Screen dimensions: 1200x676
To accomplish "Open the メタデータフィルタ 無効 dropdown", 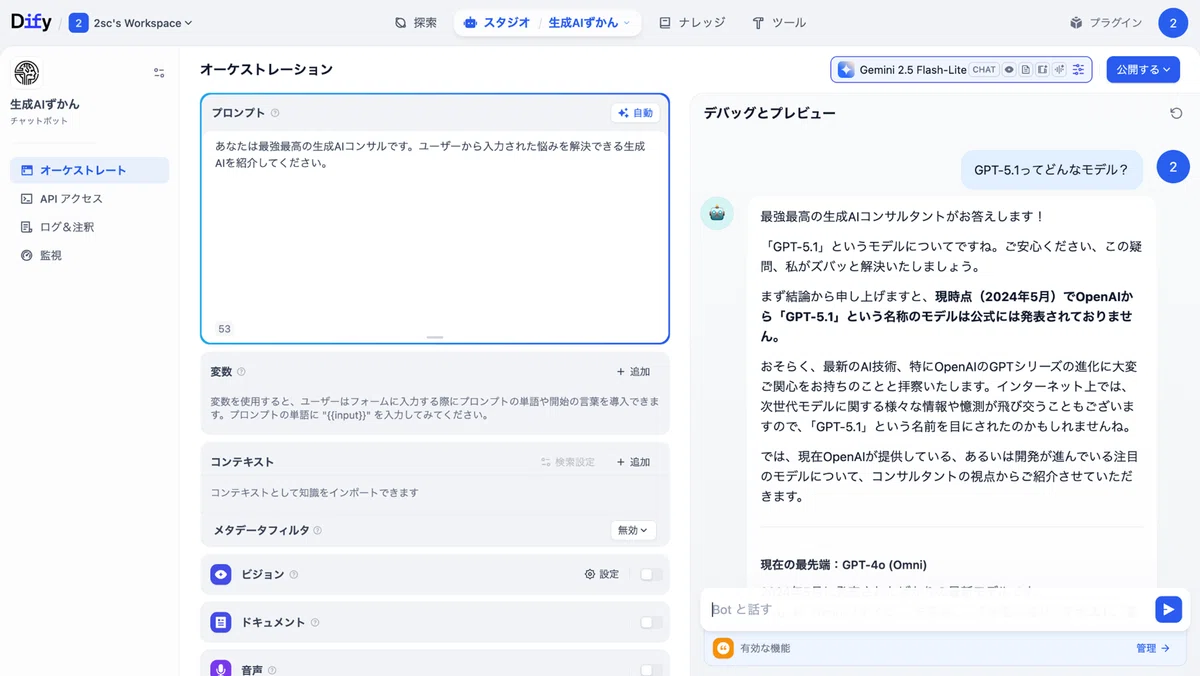I will (x=633, y=530).
